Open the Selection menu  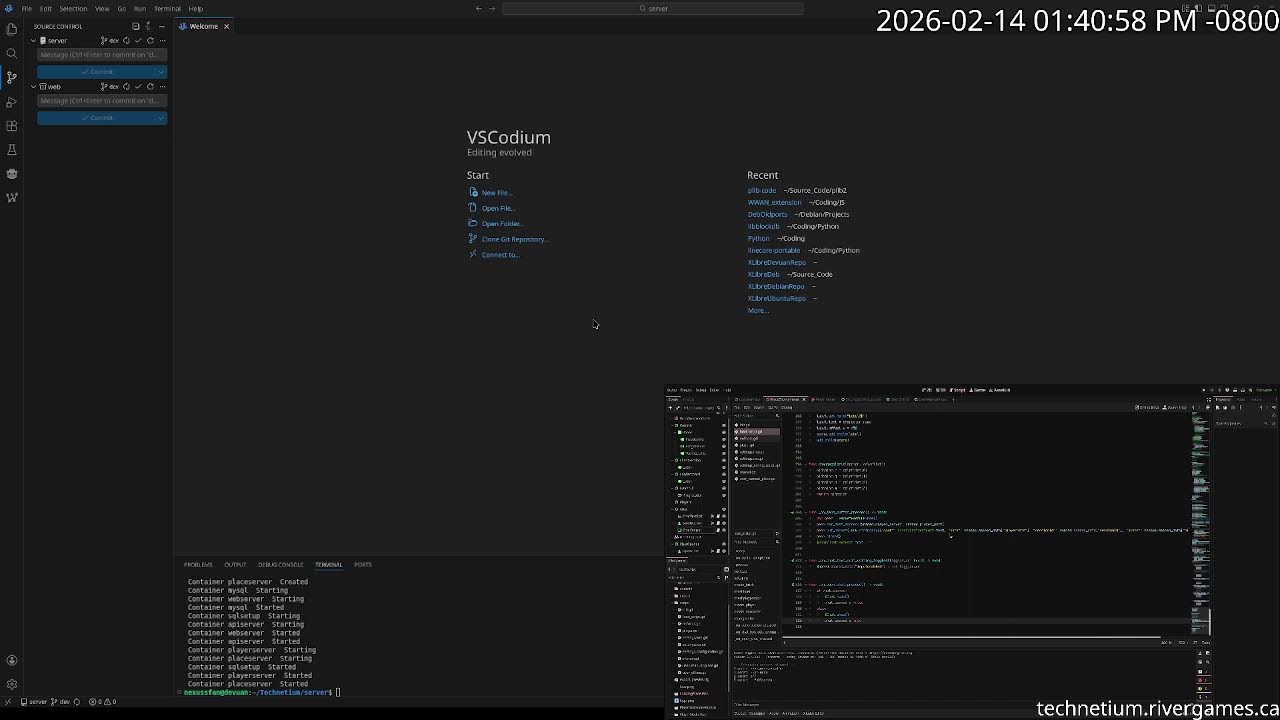tap(73, 9)
